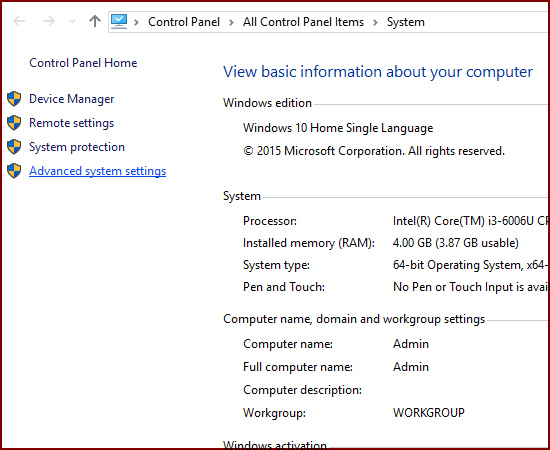The height and width of the screenshot is (450, 550).
Task: Click the '4.00 GB (3.87 GB usable)' value
Action: coord(456,243)
